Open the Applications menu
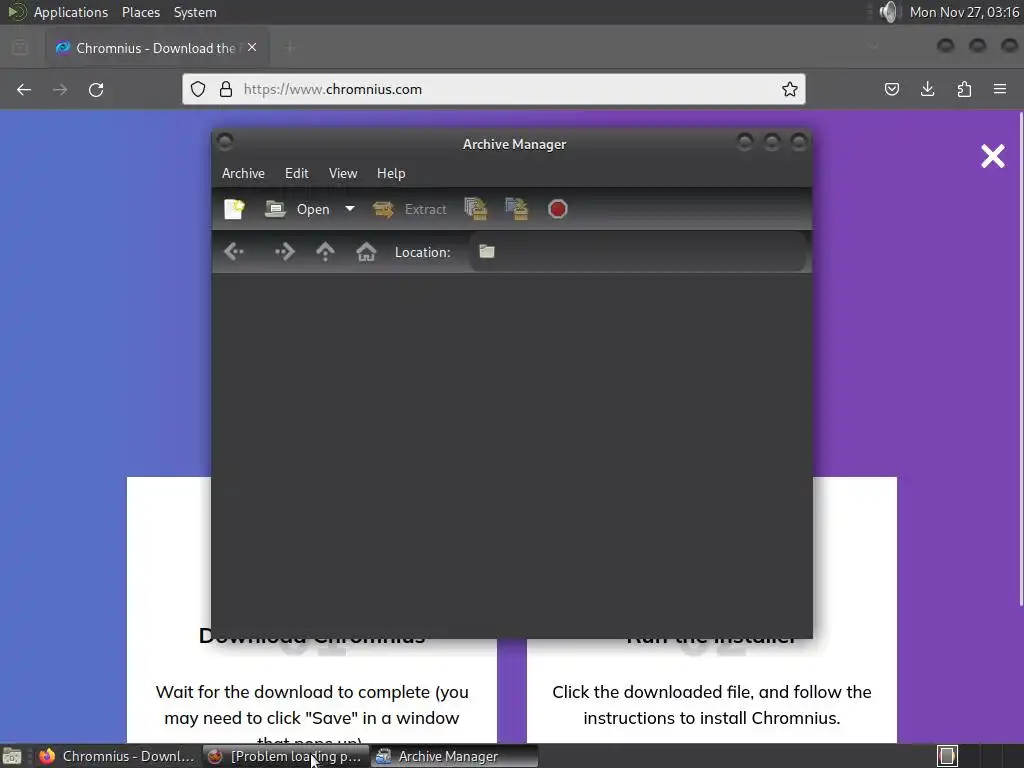The width and height of the screenshot is (1024, 768). (x=71, y=12)
